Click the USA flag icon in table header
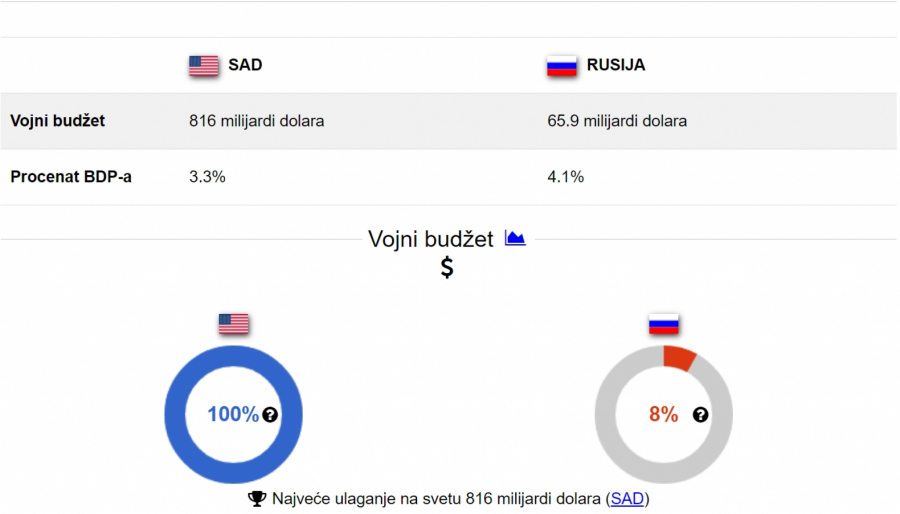 point(203,66)
